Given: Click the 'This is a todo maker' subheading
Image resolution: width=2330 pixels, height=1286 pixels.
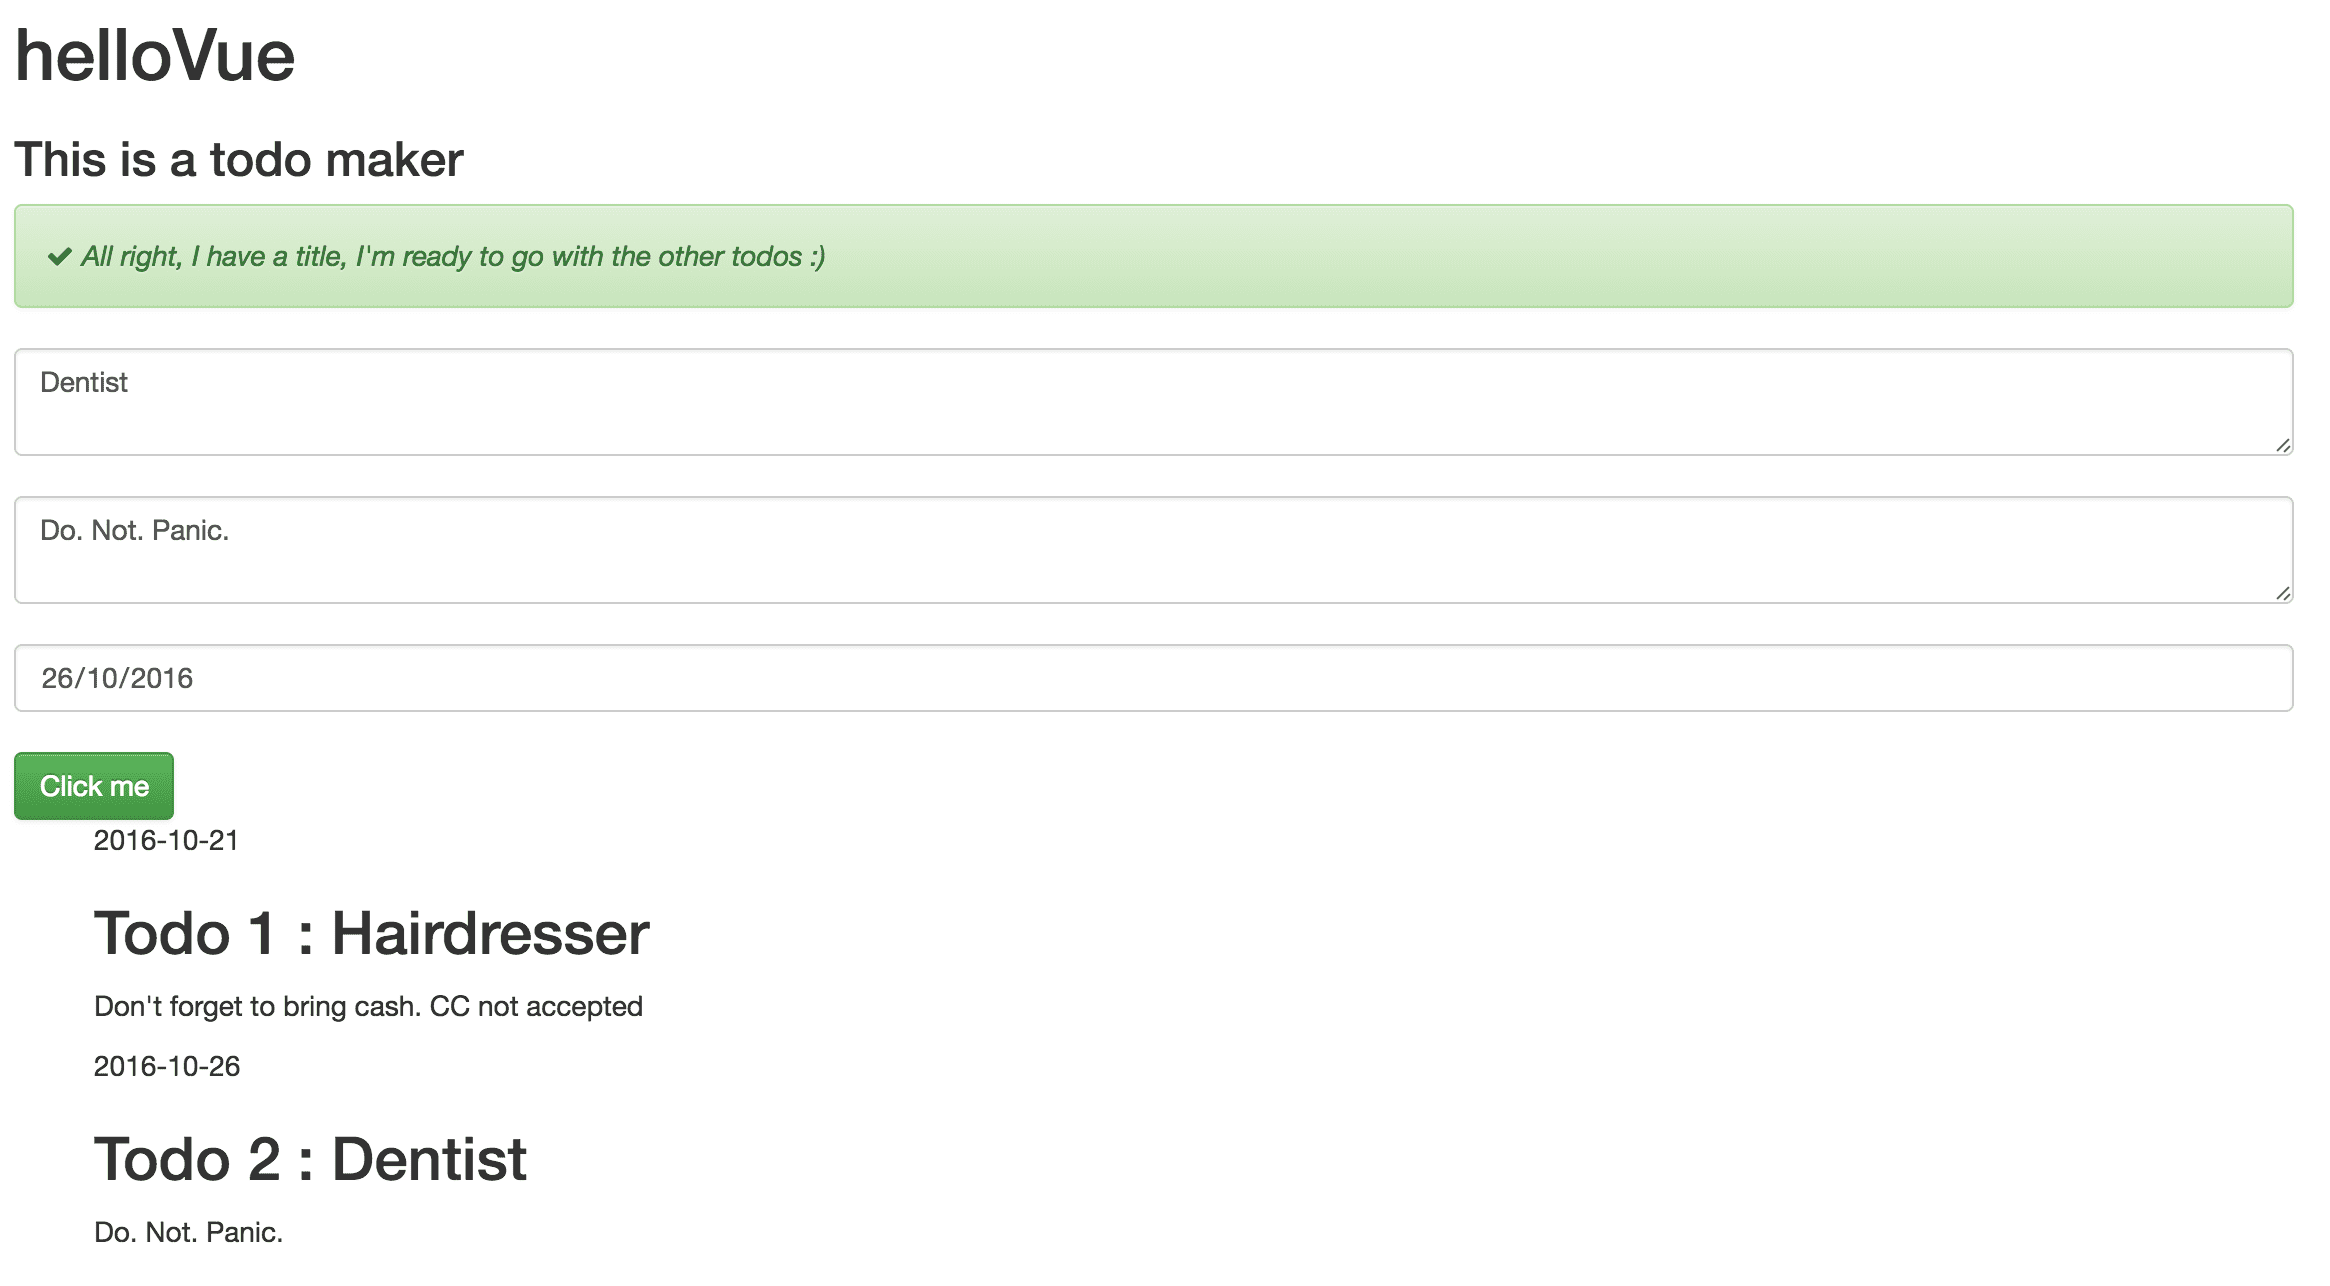Looking at the screenshot, I should coord(239,160).
